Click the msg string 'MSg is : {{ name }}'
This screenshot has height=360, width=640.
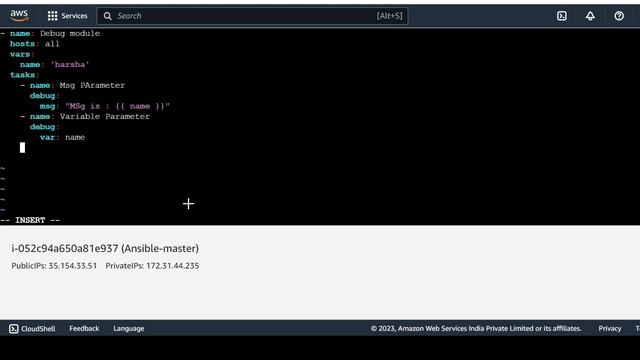(x=118, y=106)
